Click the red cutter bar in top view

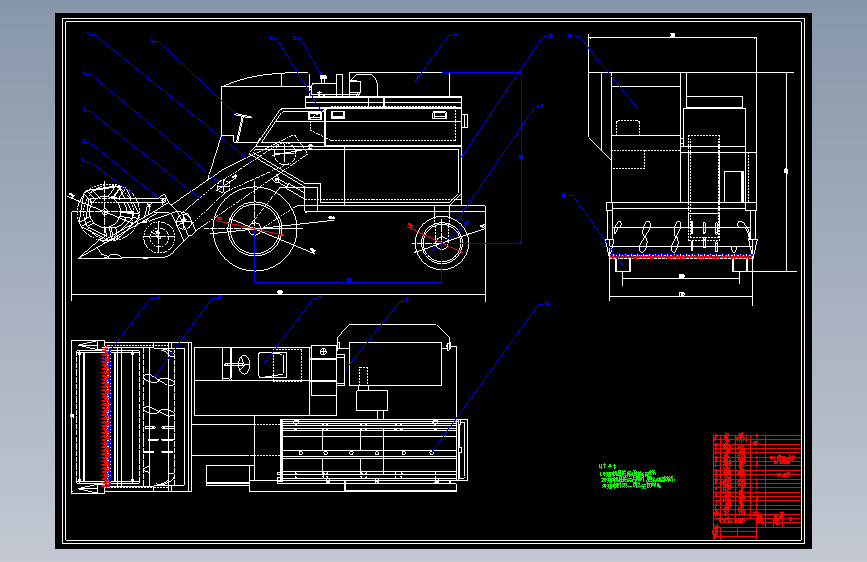[x=106, y=416]
